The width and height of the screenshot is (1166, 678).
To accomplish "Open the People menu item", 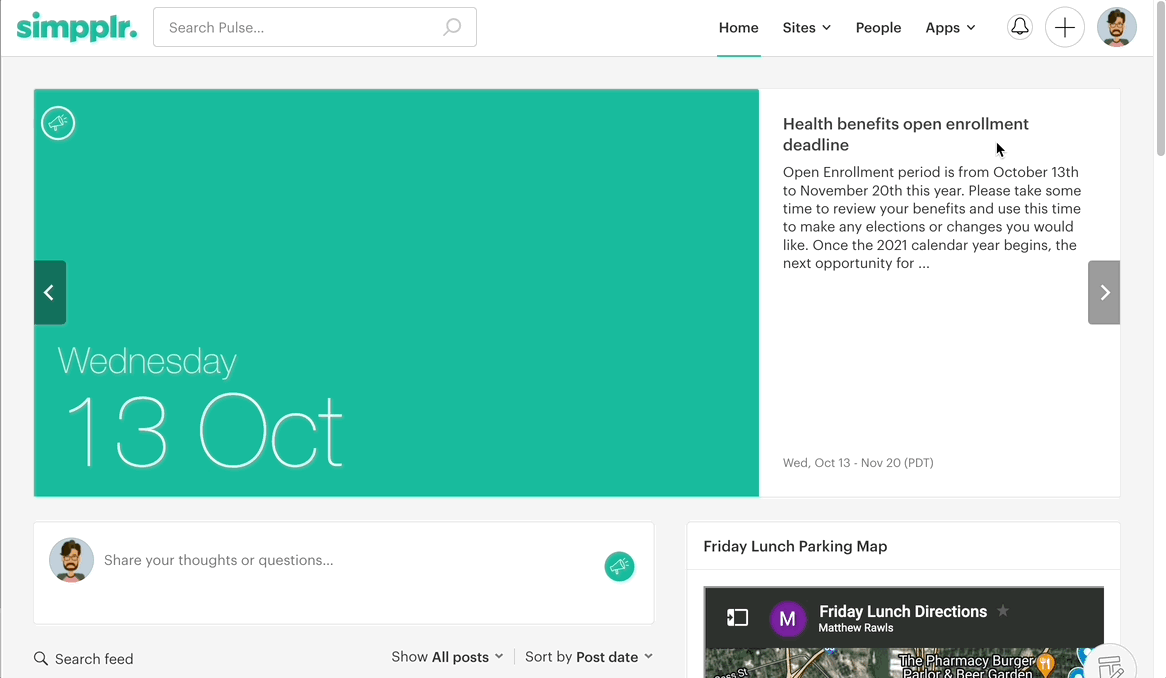I will [878, 28].
